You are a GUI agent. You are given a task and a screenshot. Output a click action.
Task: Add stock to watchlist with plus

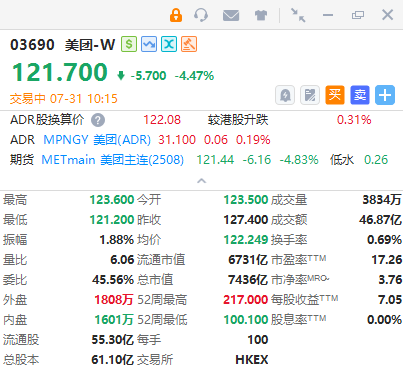pyautogui.click(x=385, y=95)
